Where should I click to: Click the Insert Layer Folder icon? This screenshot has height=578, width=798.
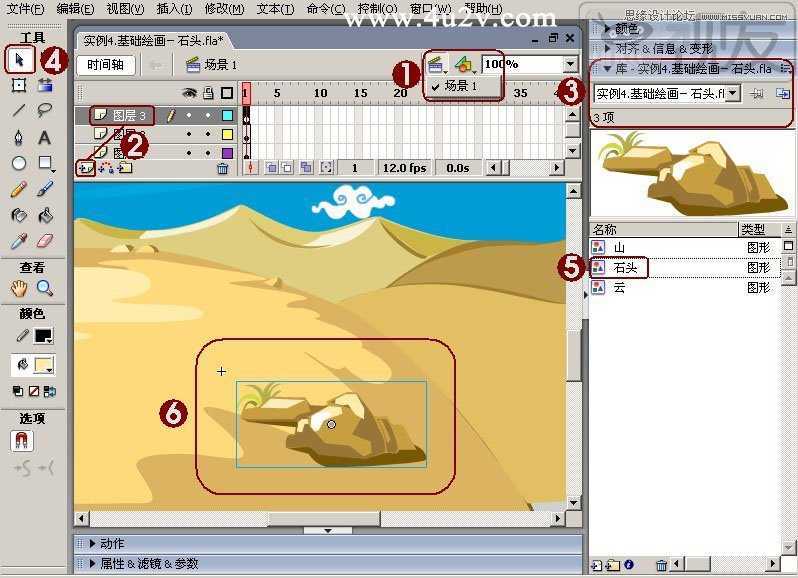(x=125, y=168)
